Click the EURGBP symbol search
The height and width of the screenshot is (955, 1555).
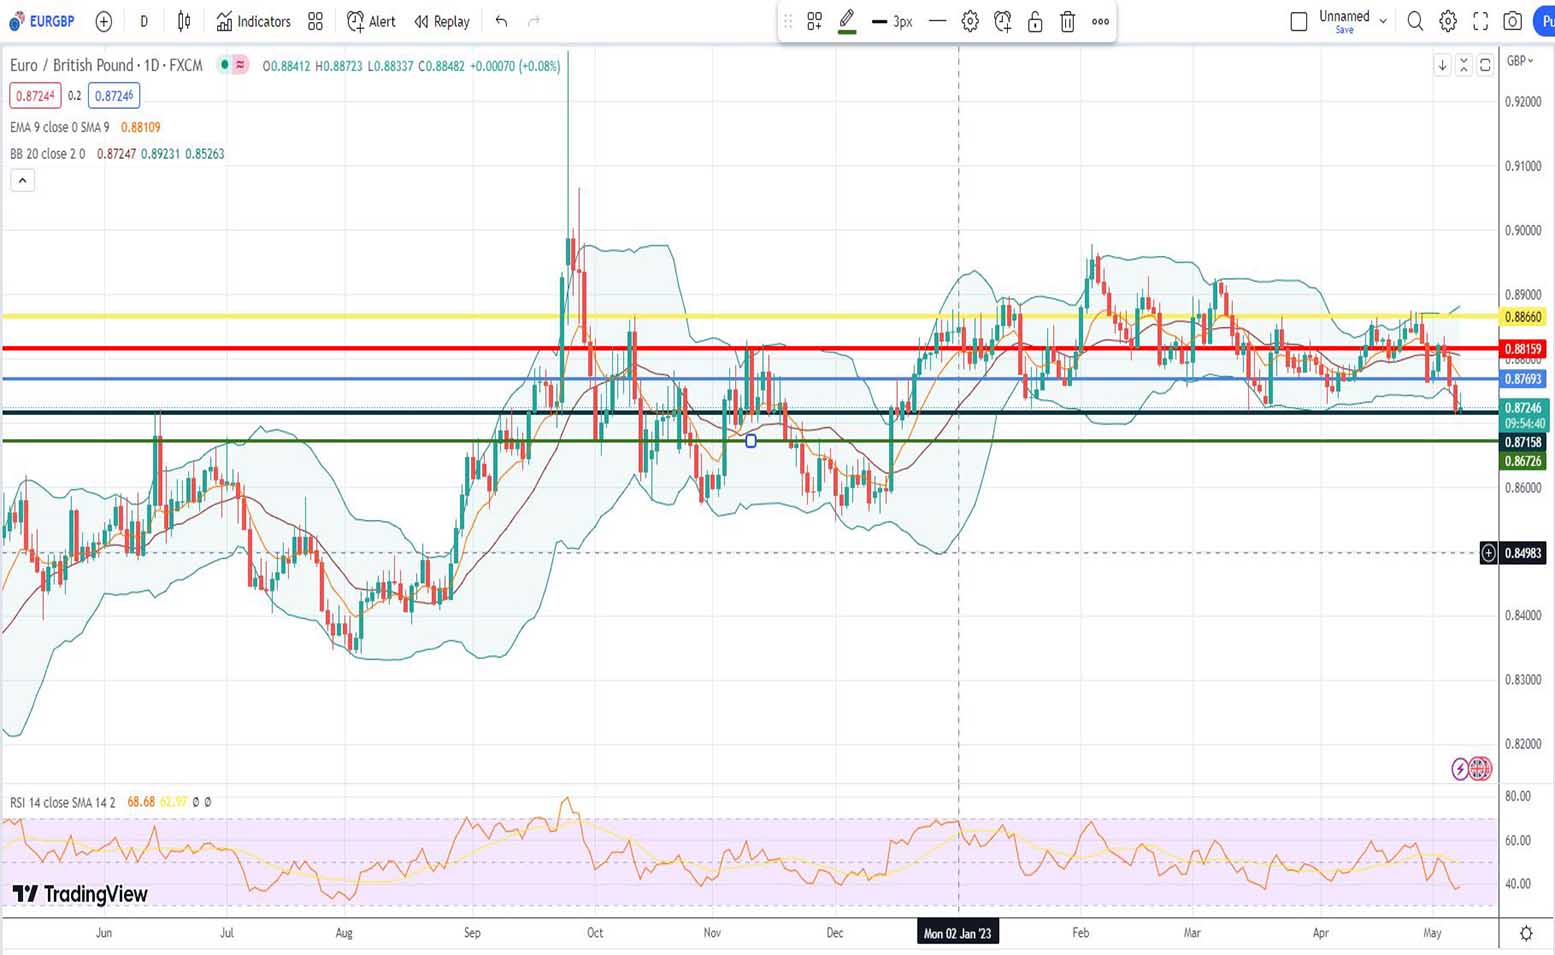pos(43,21)
